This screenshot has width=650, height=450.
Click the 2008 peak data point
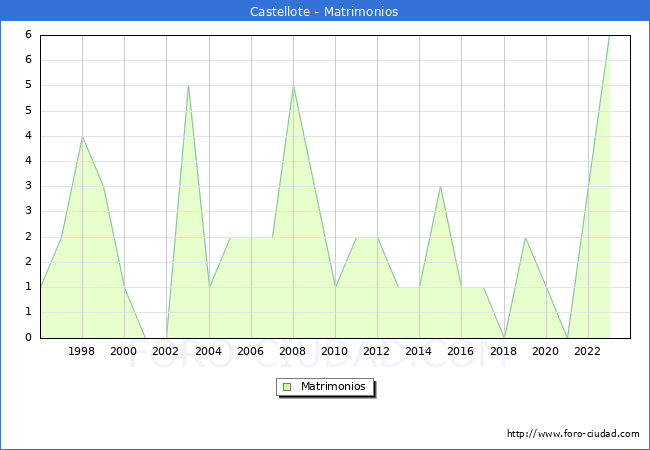[x=293, y=86]
